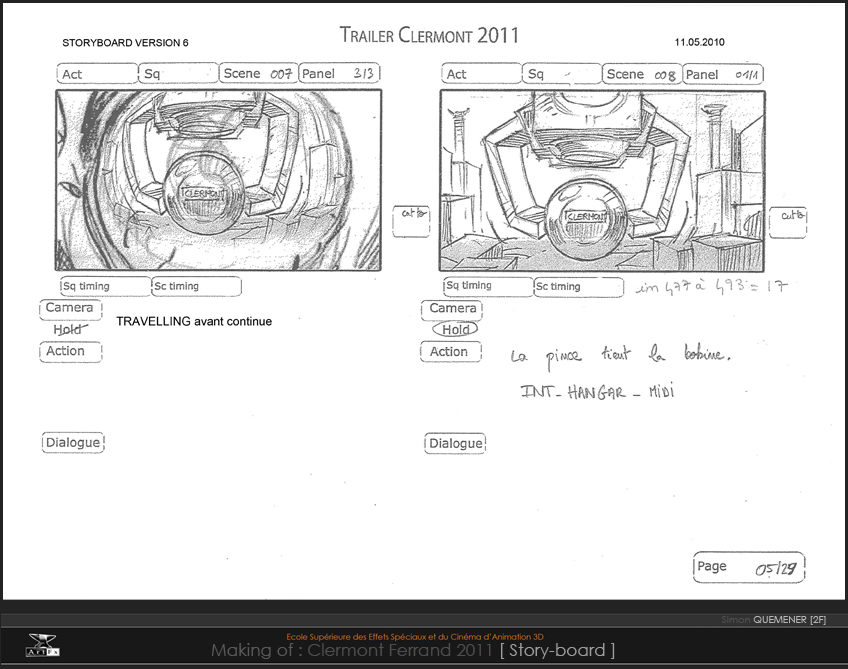The height and width of the screenshot is (669, 848).
Task: Click the Camera label beside TRAVELLING avant continue
Action: [x=69, y=309]
